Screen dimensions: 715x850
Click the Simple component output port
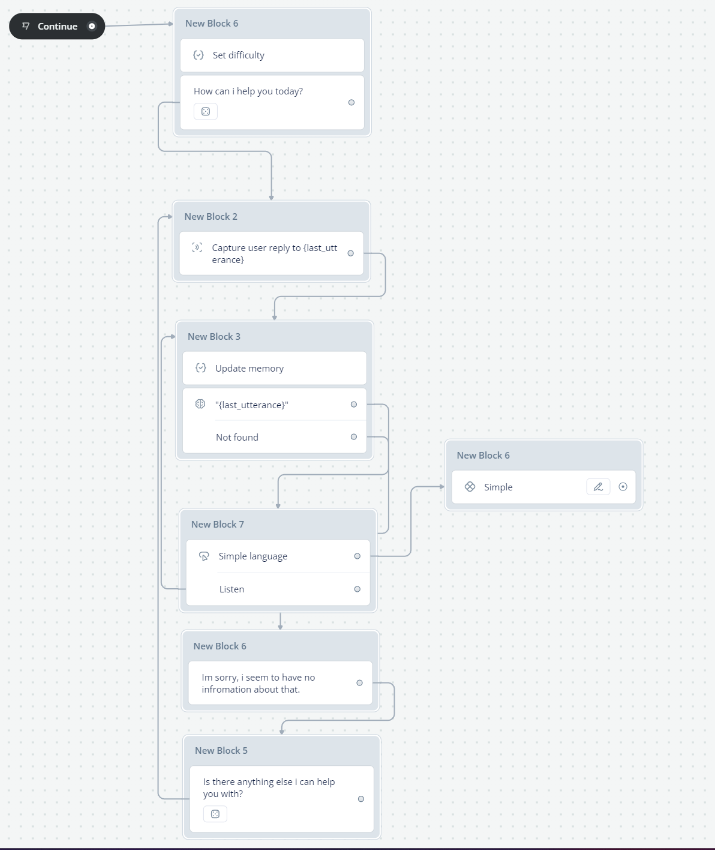623,487
